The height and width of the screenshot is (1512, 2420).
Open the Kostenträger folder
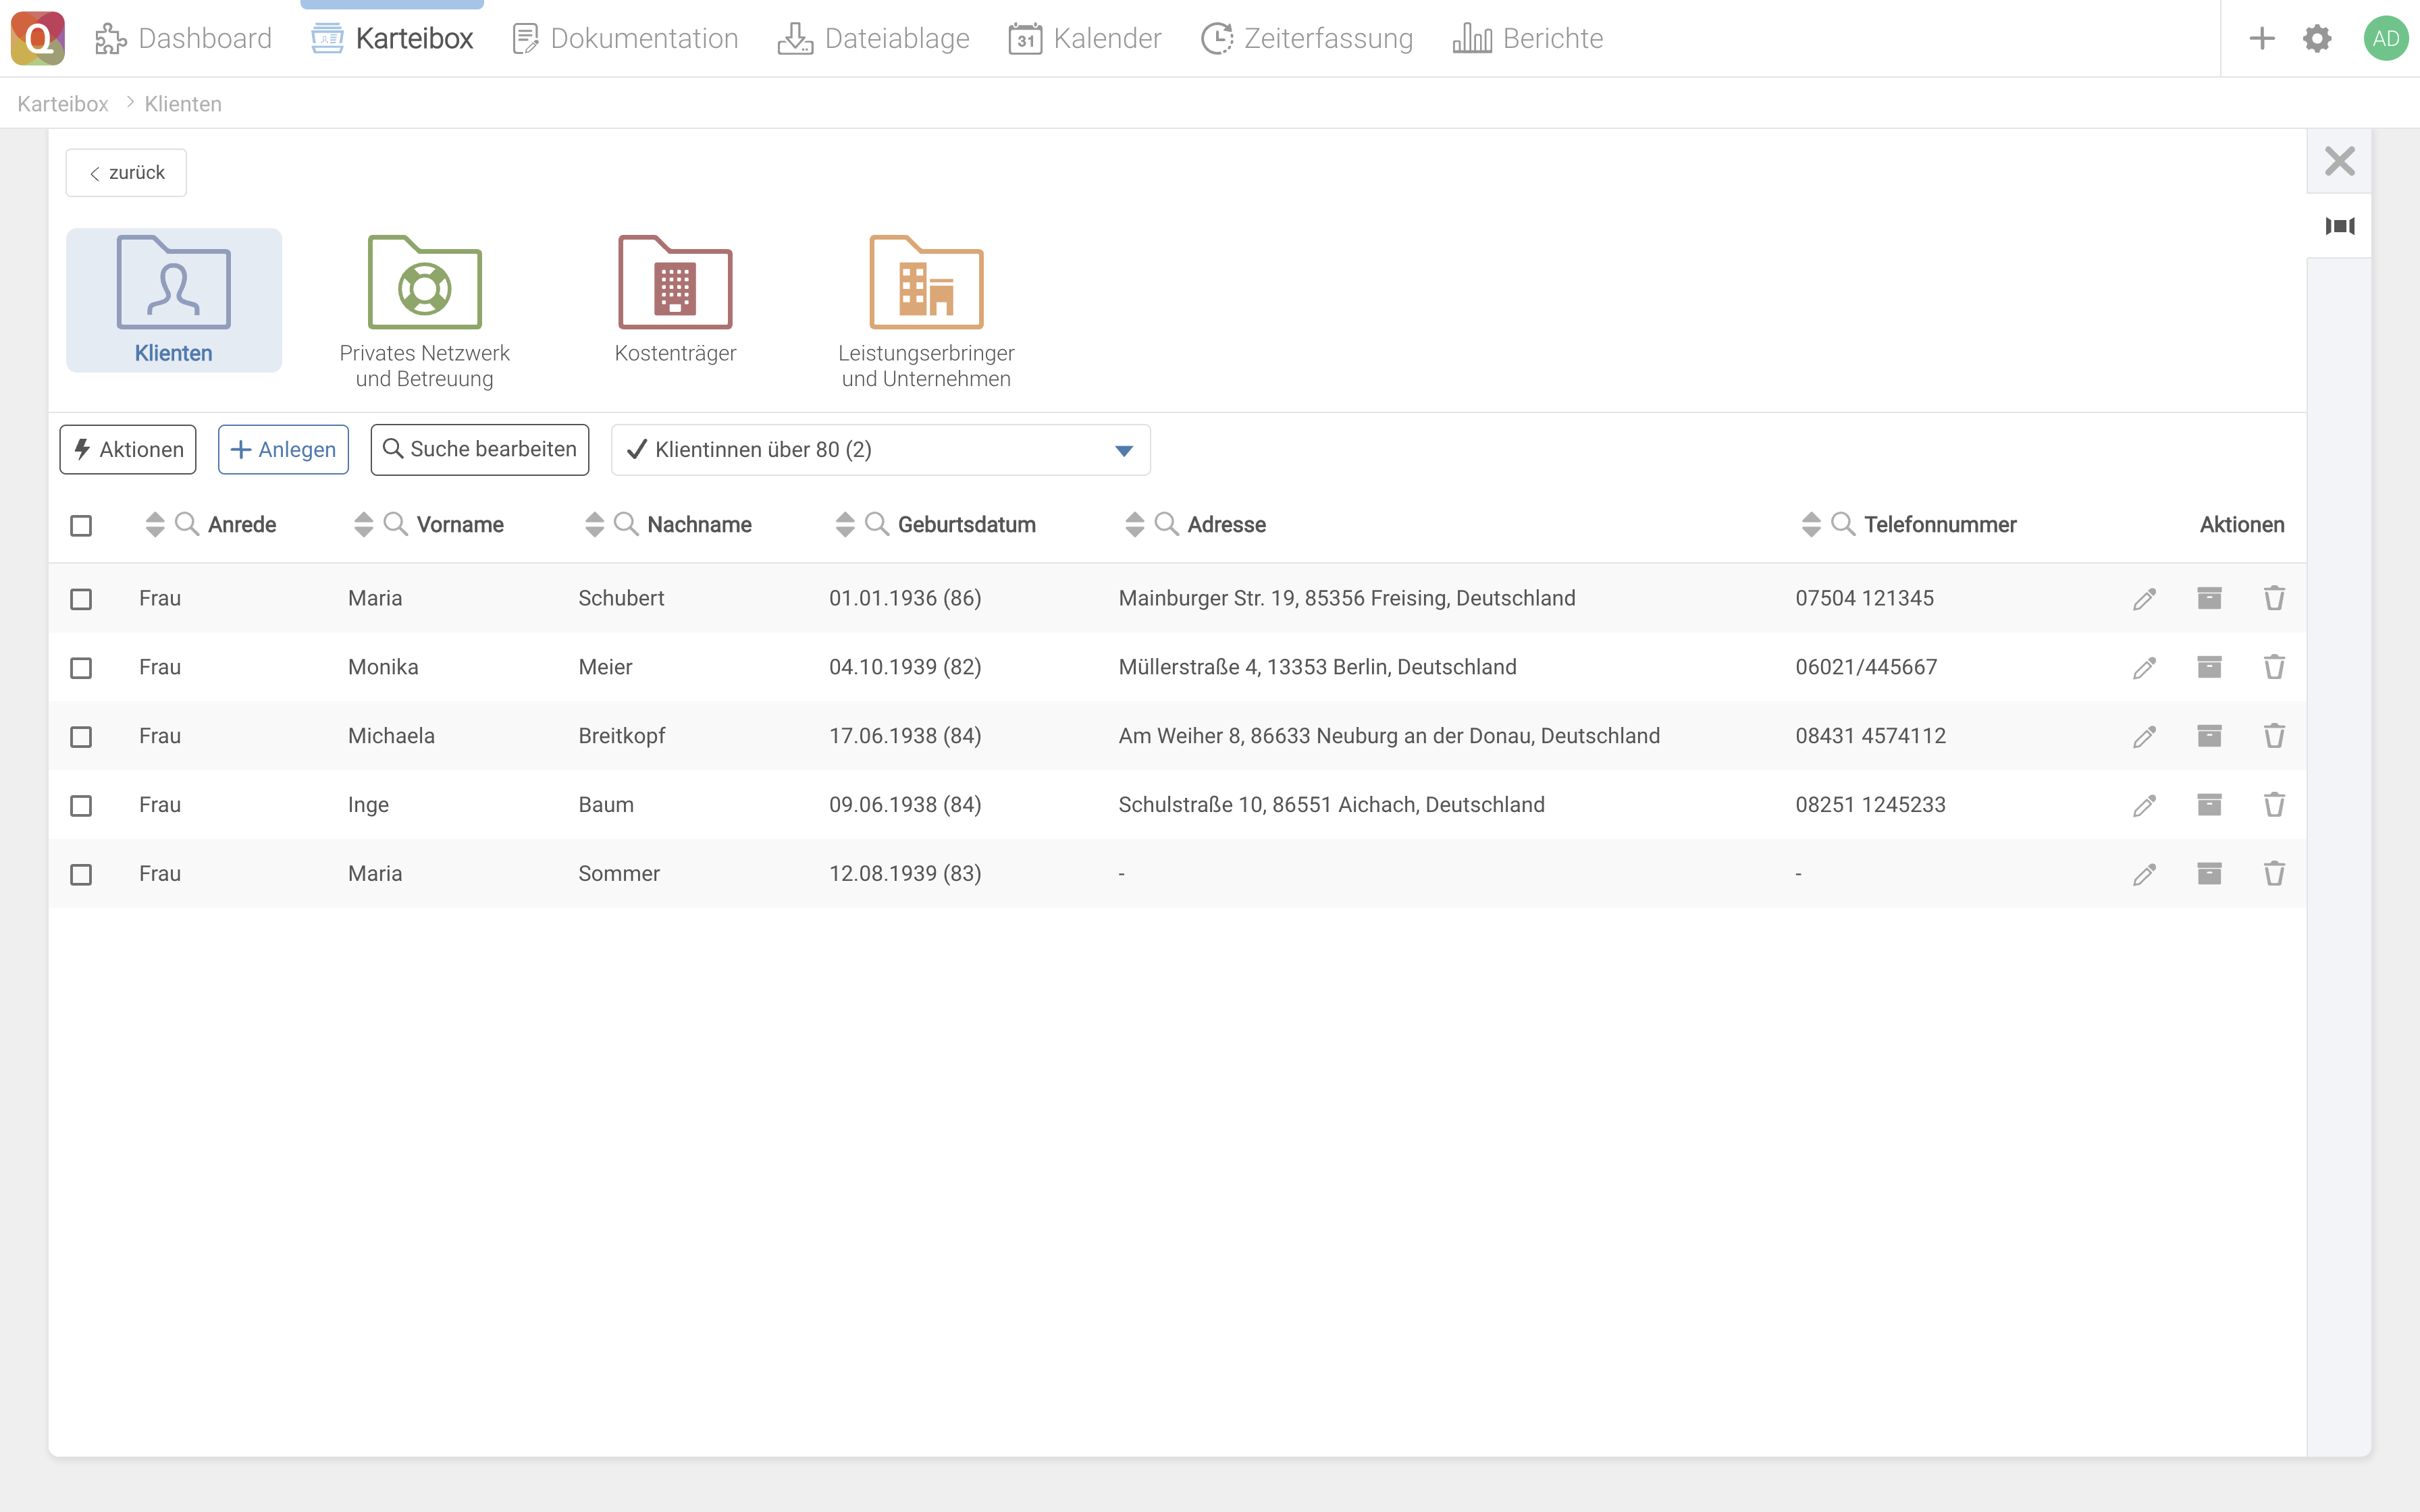(675, 299)
